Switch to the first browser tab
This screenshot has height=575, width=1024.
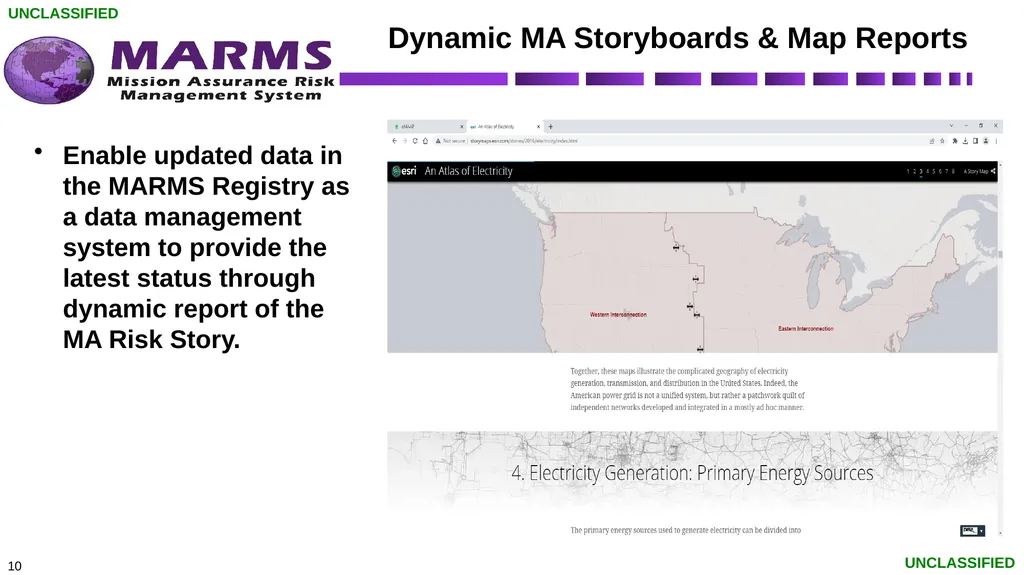(426, 127)
